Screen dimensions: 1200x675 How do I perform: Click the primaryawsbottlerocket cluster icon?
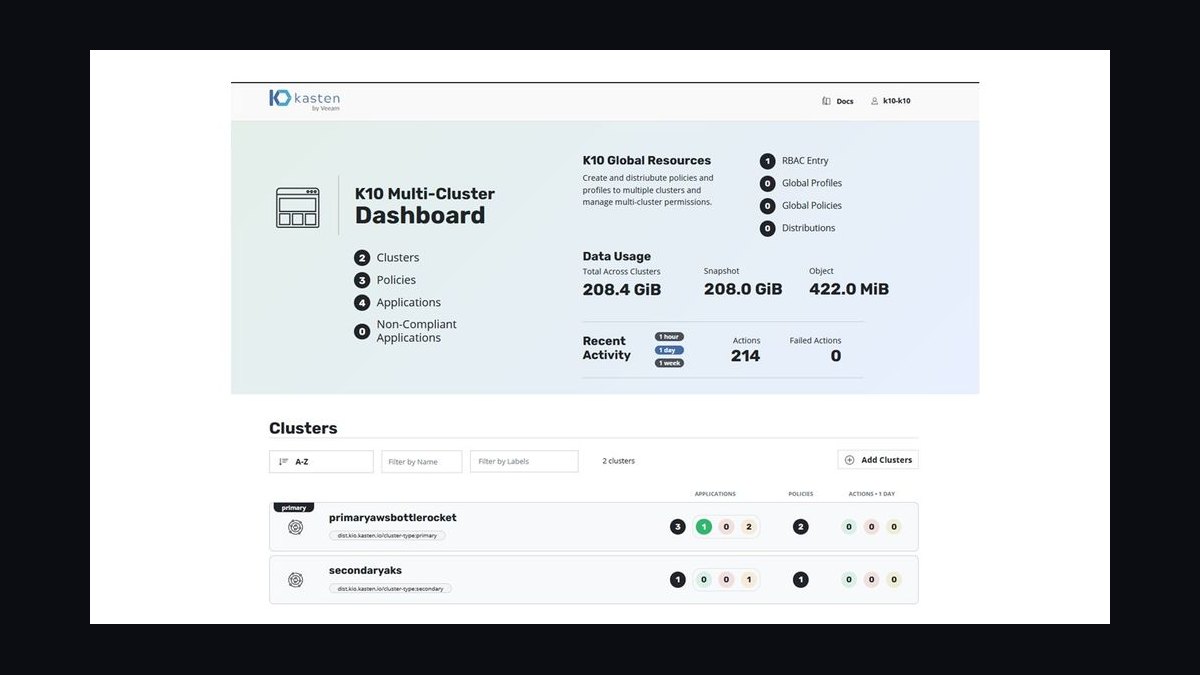pyautogui.click(x=295, y=528)
